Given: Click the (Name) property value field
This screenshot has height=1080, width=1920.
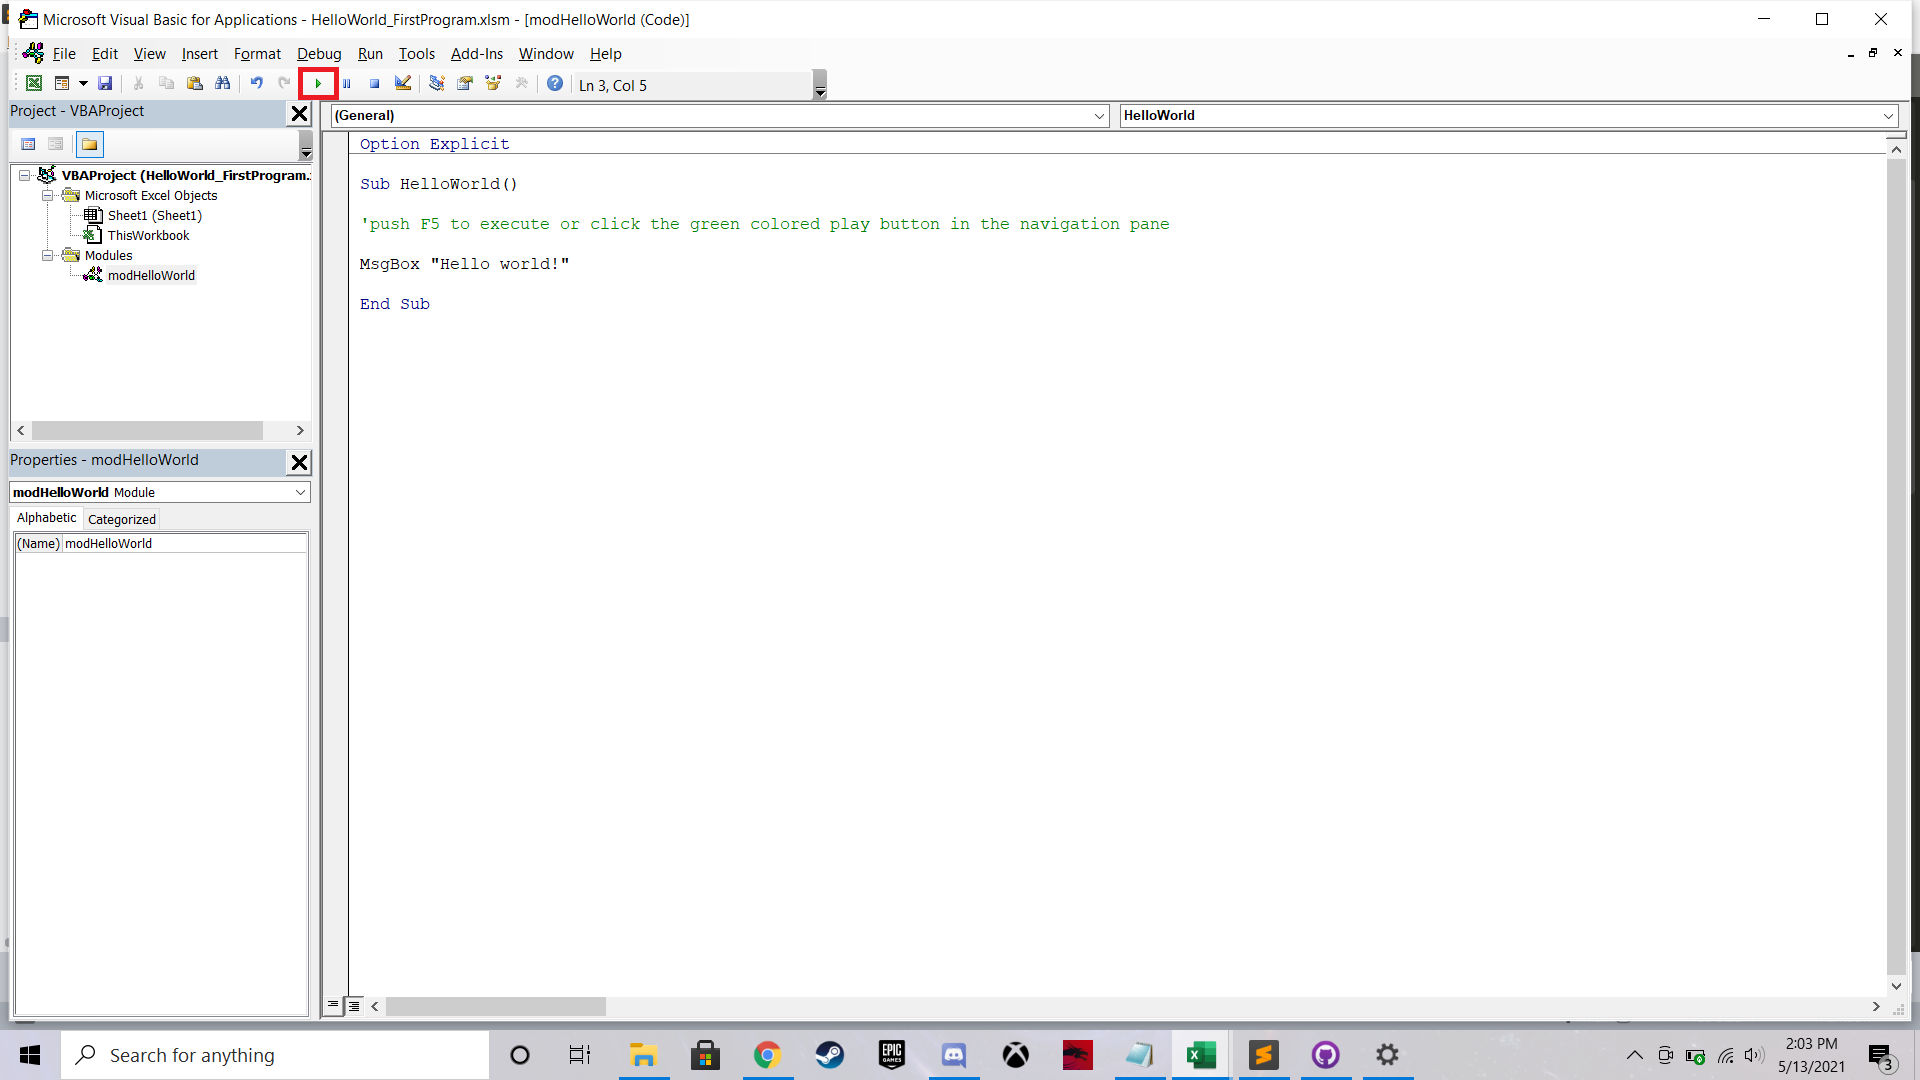Looking at the screenshot, I should (185, 543).
